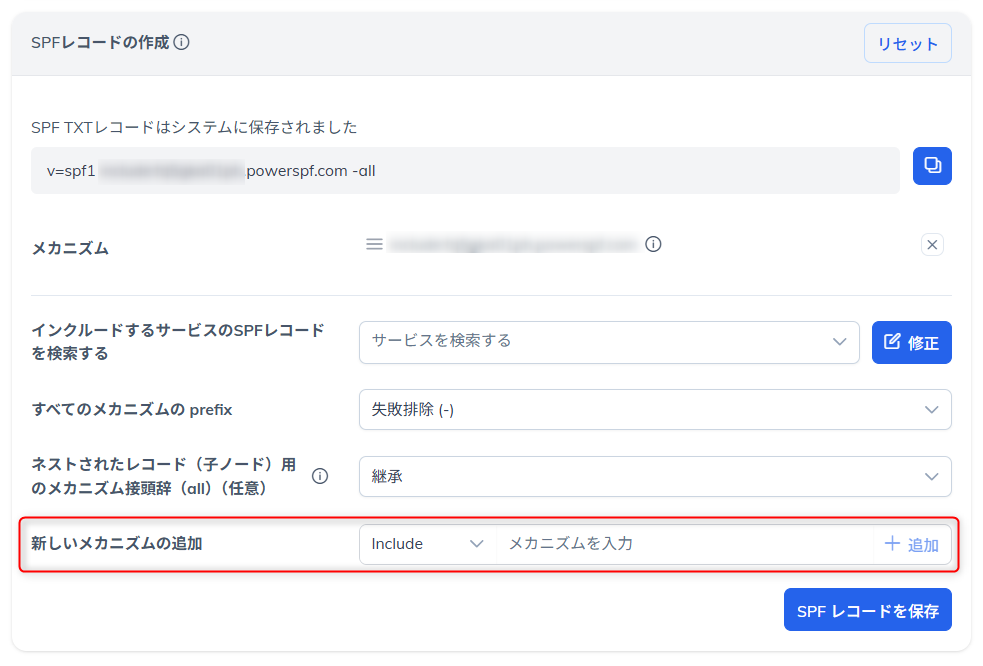The image size is (983, 666).
Task: Expand the 継承 dropdown for nested records
Action: click(655, 476)
